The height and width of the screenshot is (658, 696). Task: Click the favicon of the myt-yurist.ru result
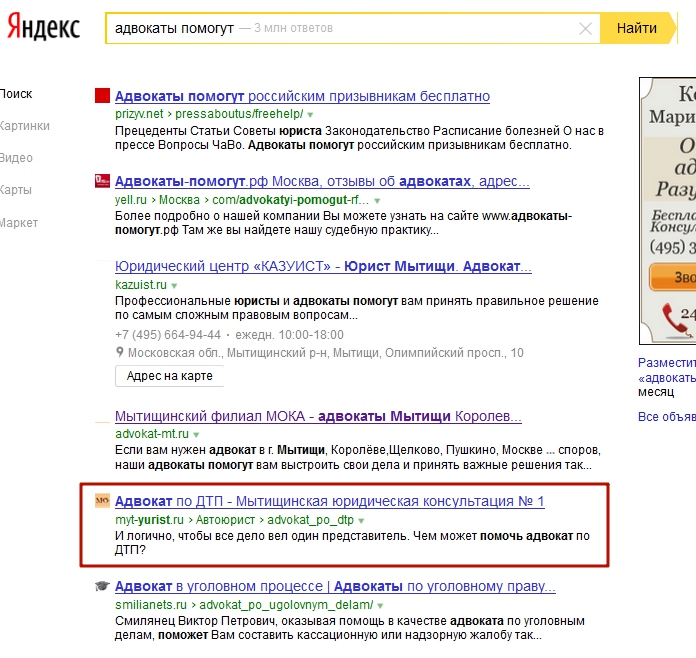(x=101, y=501)
